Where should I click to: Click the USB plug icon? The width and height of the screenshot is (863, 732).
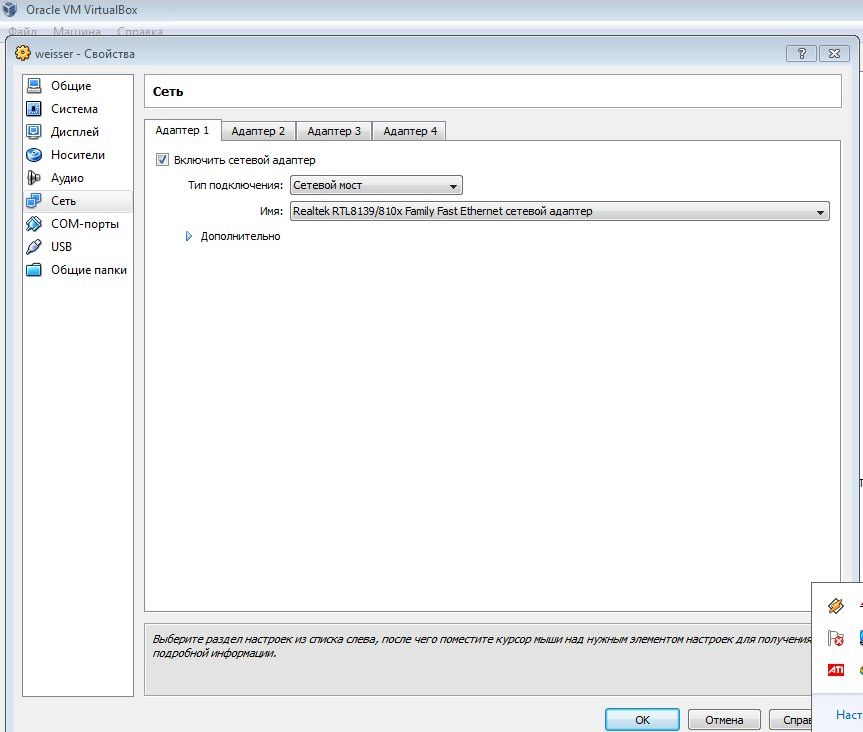pyautogui.click(x=34, y=247)
